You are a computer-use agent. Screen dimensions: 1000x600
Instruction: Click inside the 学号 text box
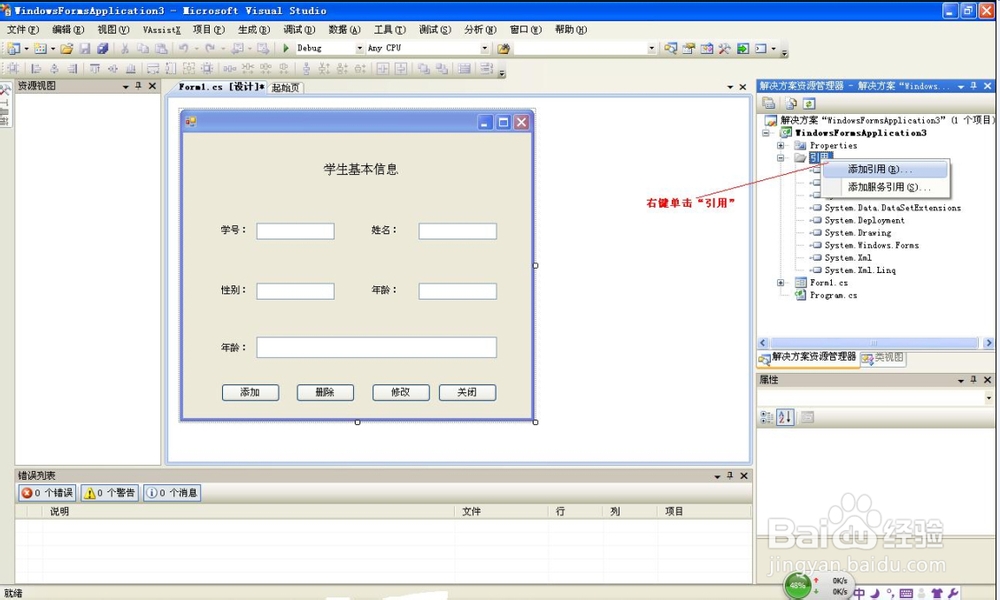294,230
